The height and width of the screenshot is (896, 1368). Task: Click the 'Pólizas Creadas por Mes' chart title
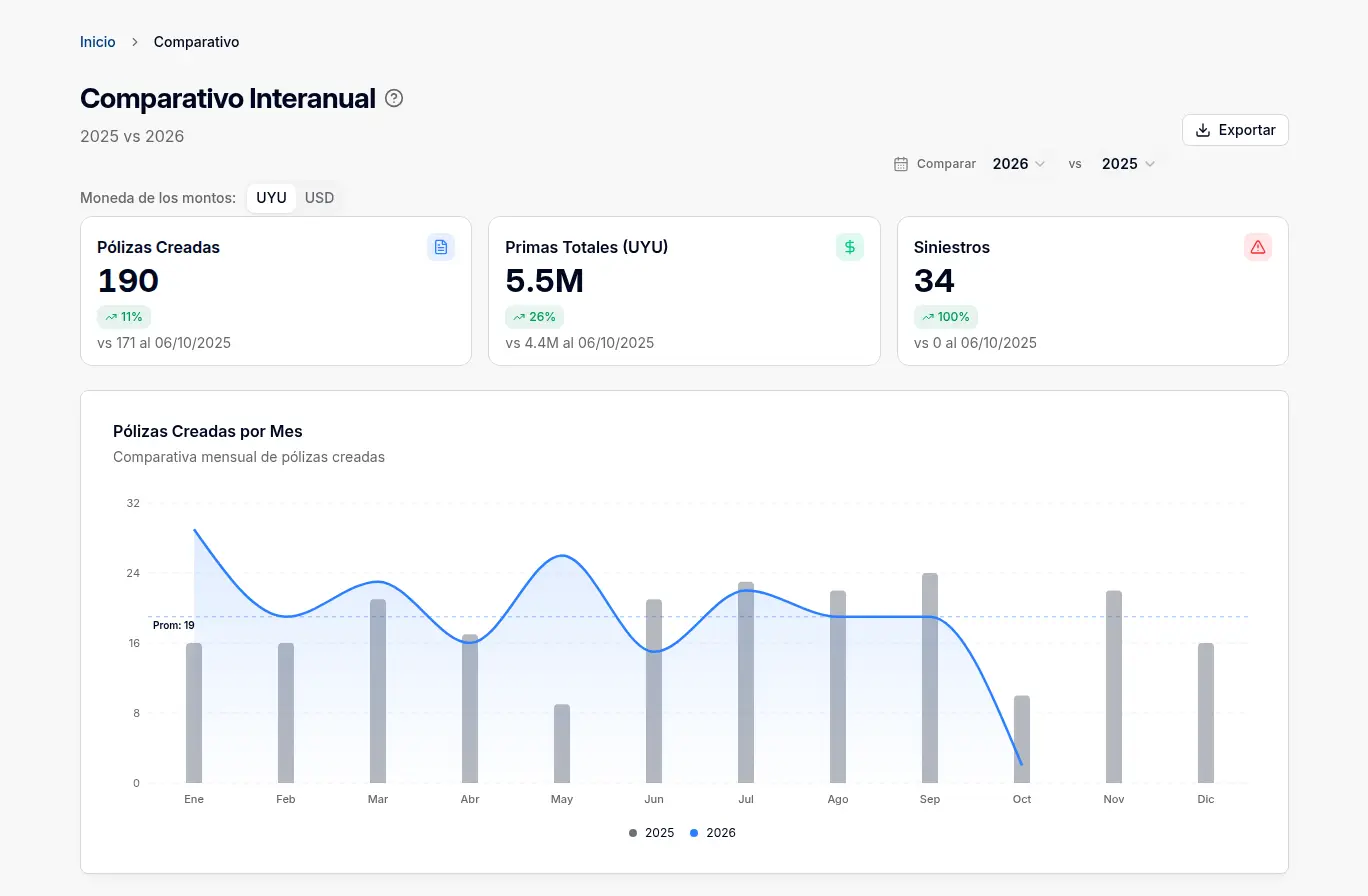tap(208, 431)
